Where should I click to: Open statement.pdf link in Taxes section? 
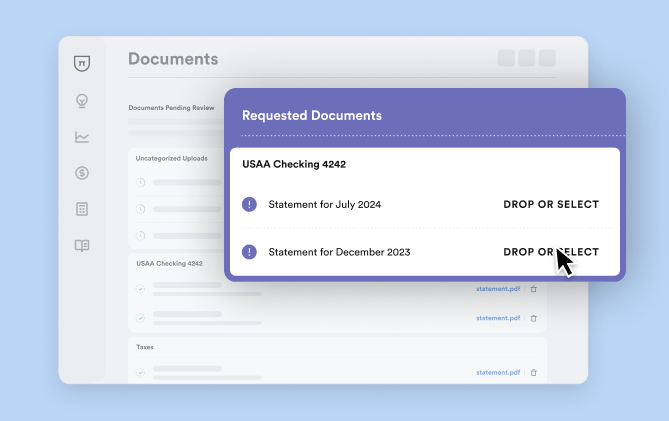pos(498,372)
